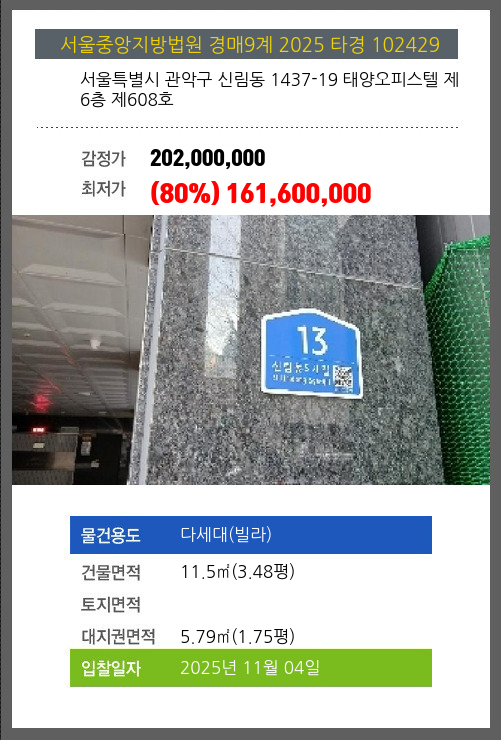
Task: Click the 토지면적 label
Action: coord(111,604)
